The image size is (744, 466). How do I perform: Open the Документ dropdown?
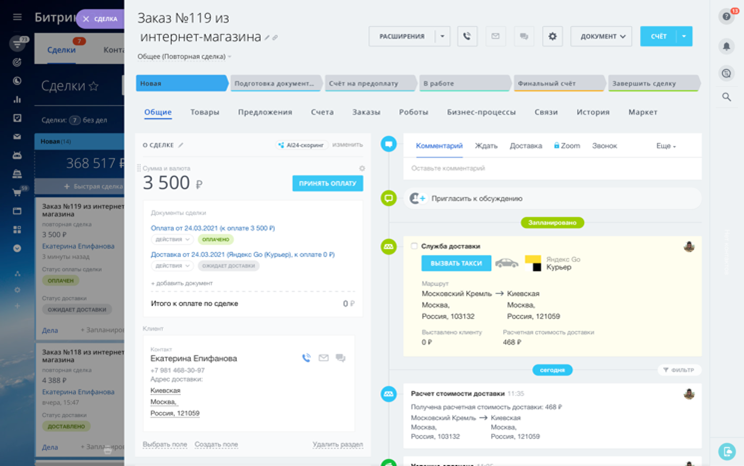click(601, 36)
